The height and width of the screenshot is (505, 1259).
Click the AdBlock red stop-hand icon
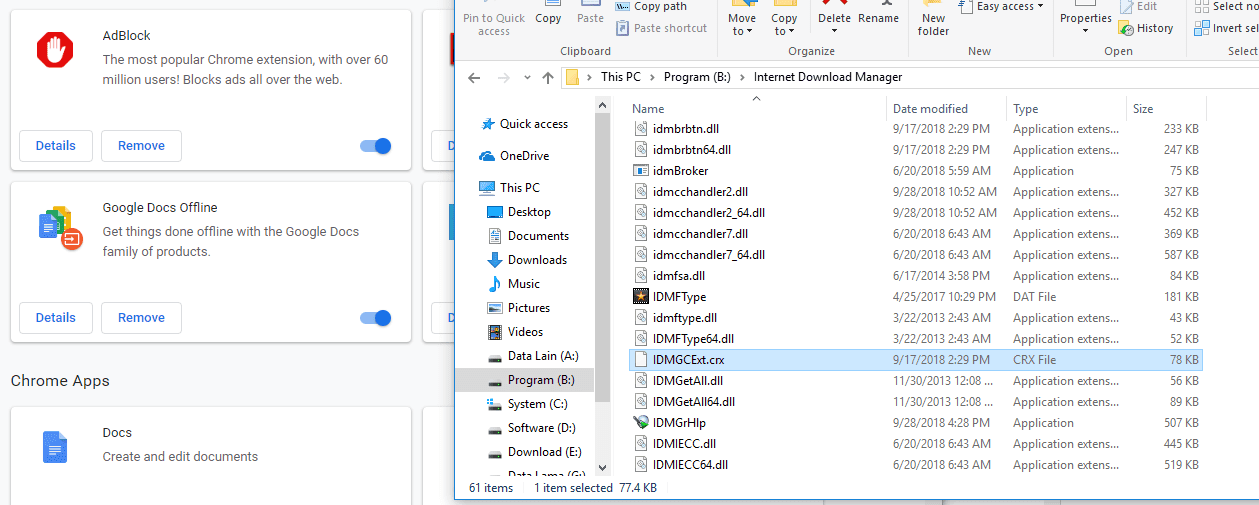55,49
